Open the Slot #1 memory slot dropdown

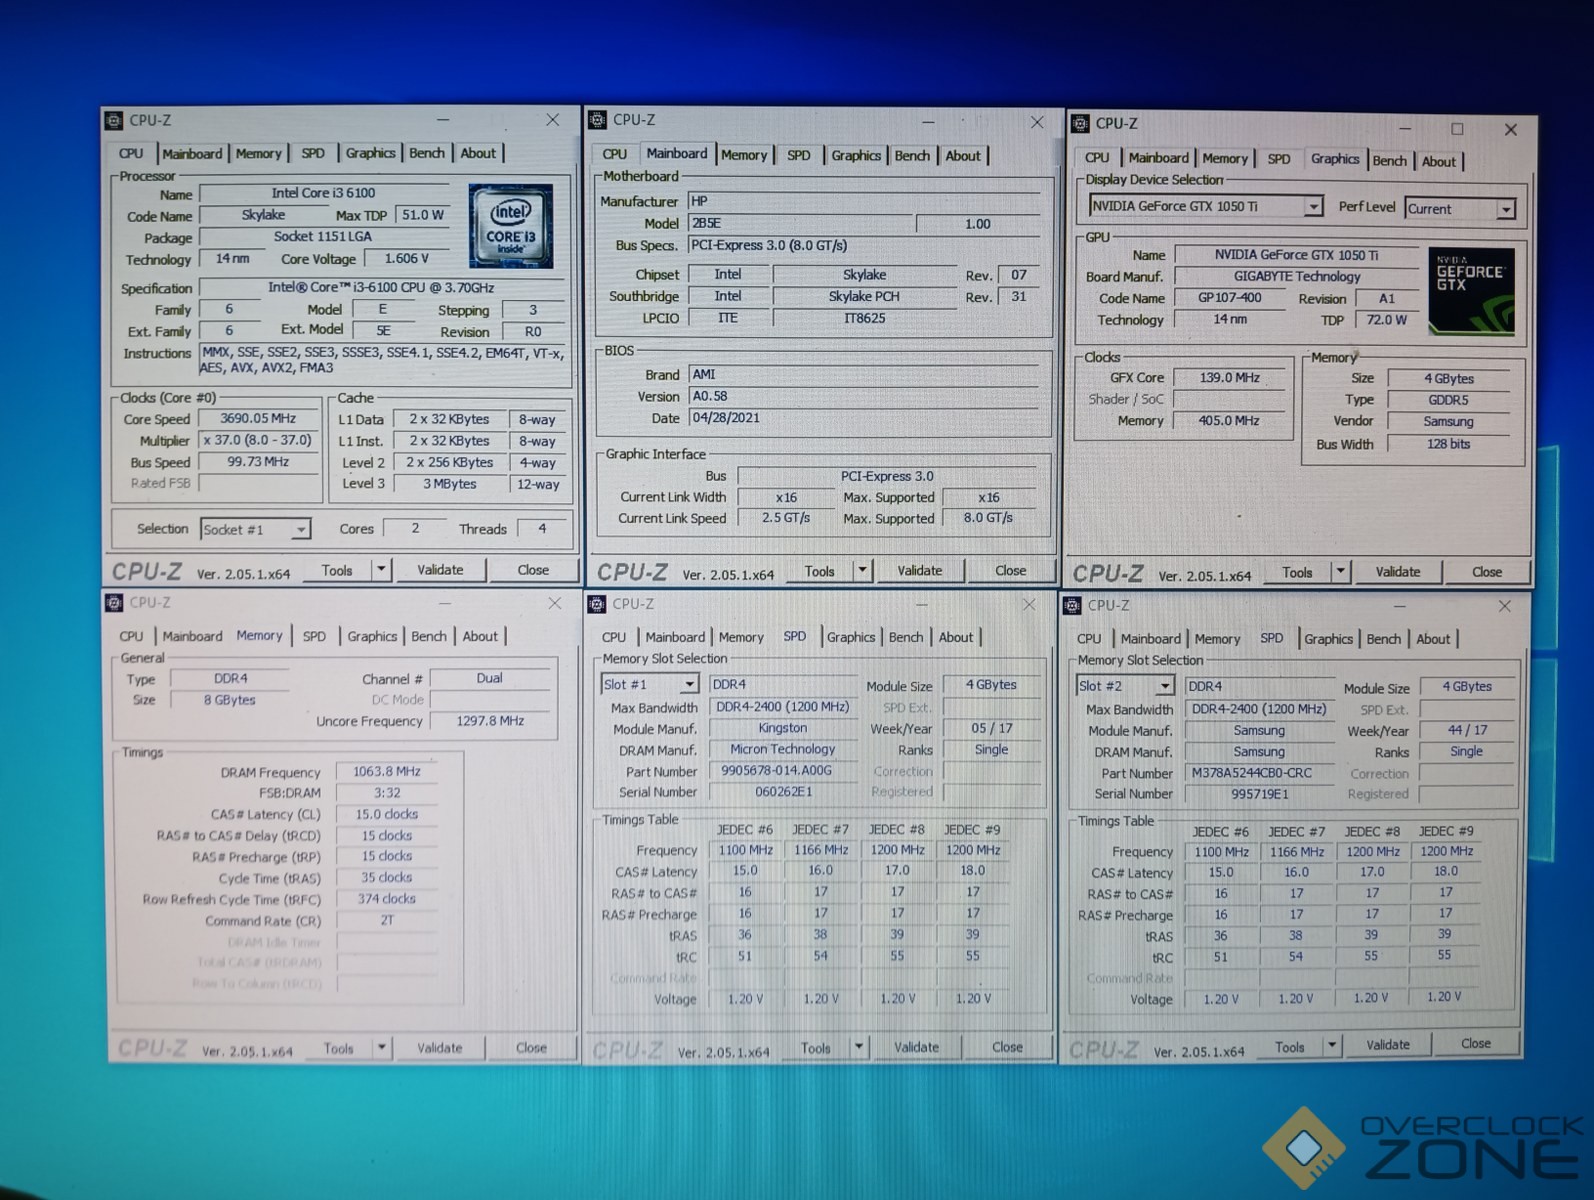(x=689, y=684)
